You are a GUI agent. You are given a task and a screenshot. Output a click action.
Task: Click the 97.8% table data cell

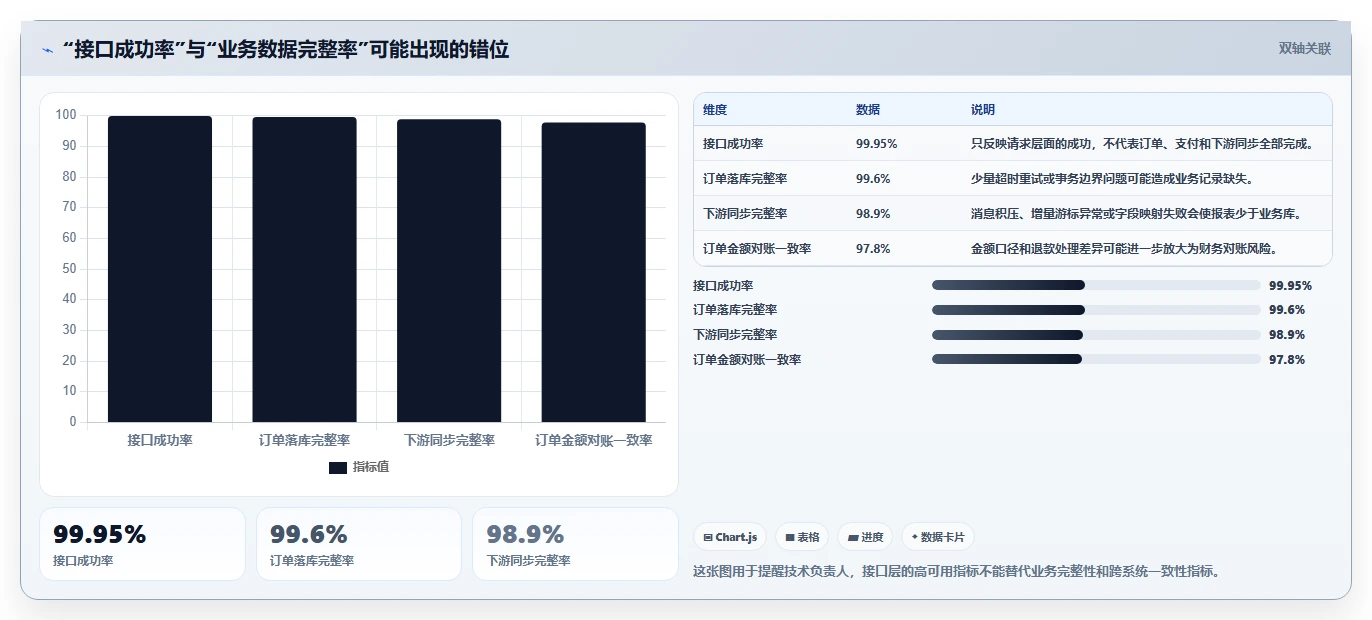click(x=873, y=249)
